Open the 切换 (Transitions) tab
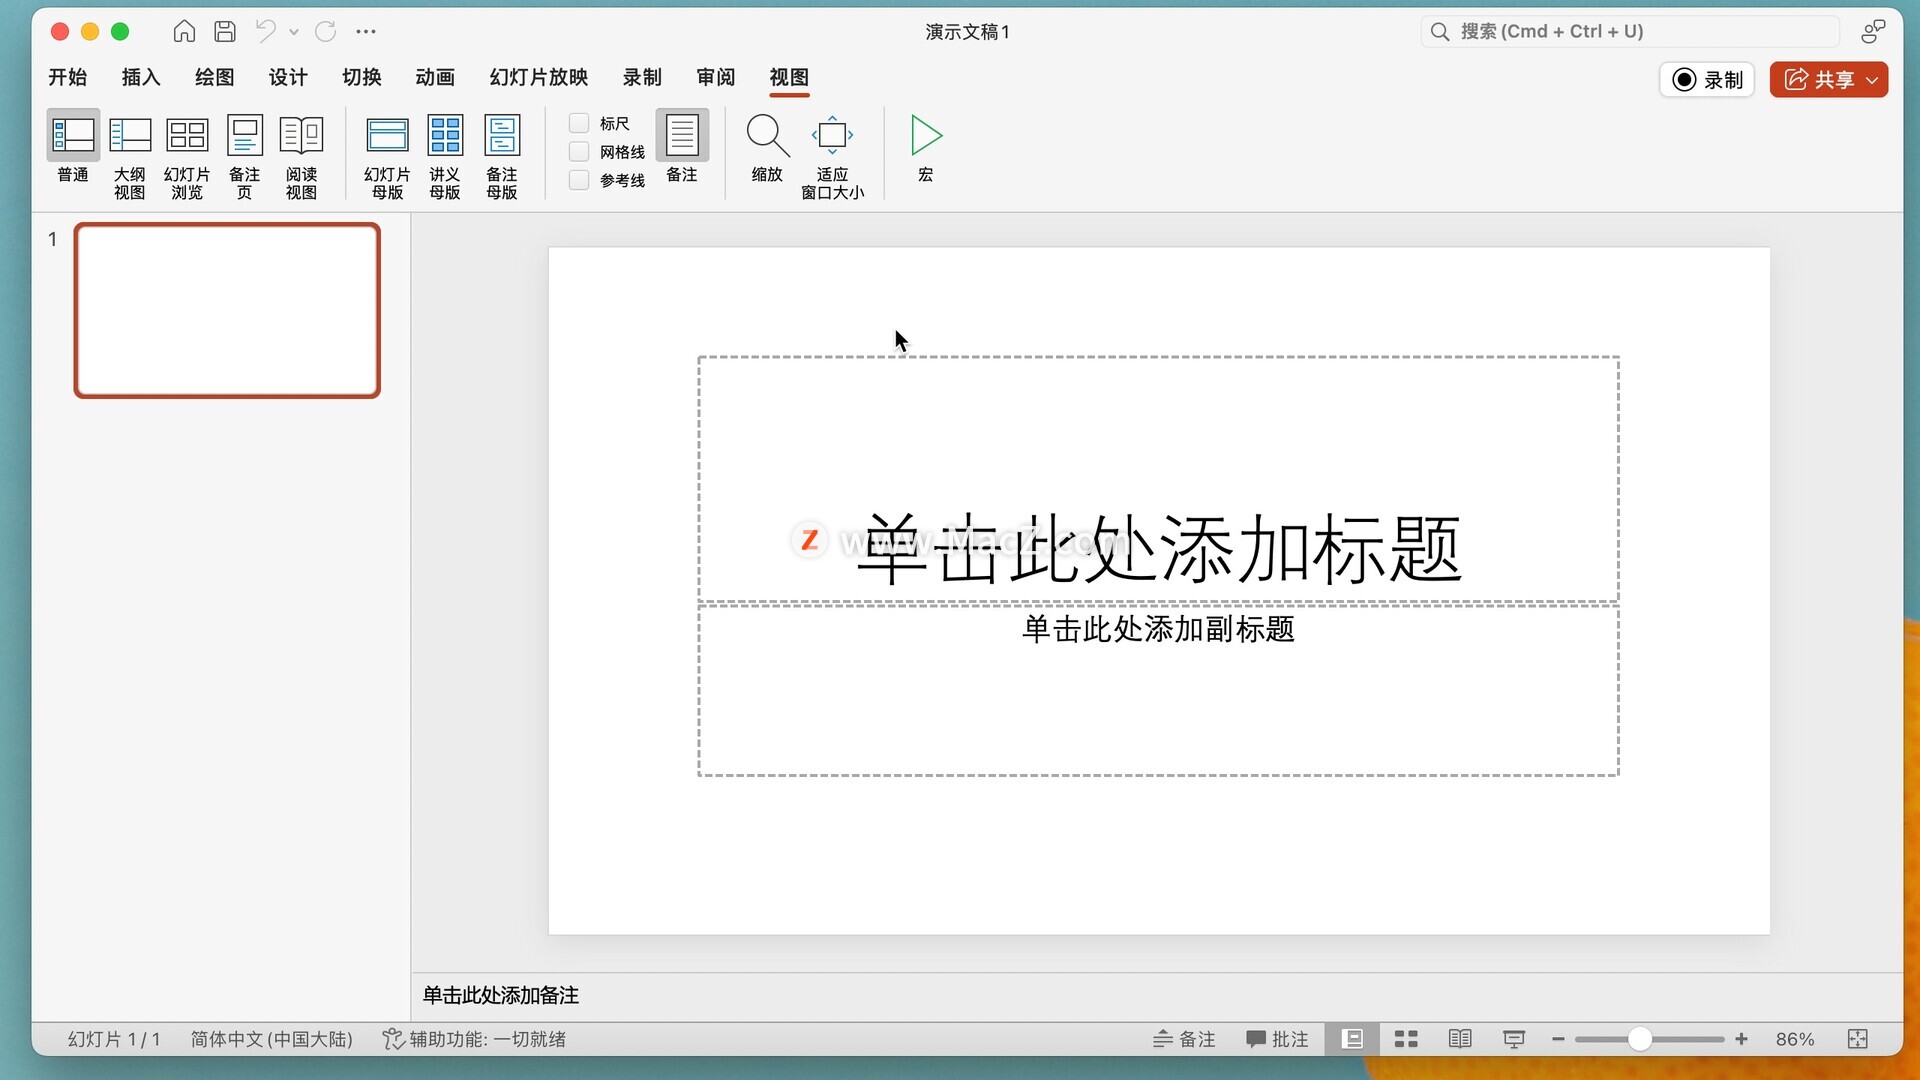The image size is (1920, 1080). pos(362,77)
